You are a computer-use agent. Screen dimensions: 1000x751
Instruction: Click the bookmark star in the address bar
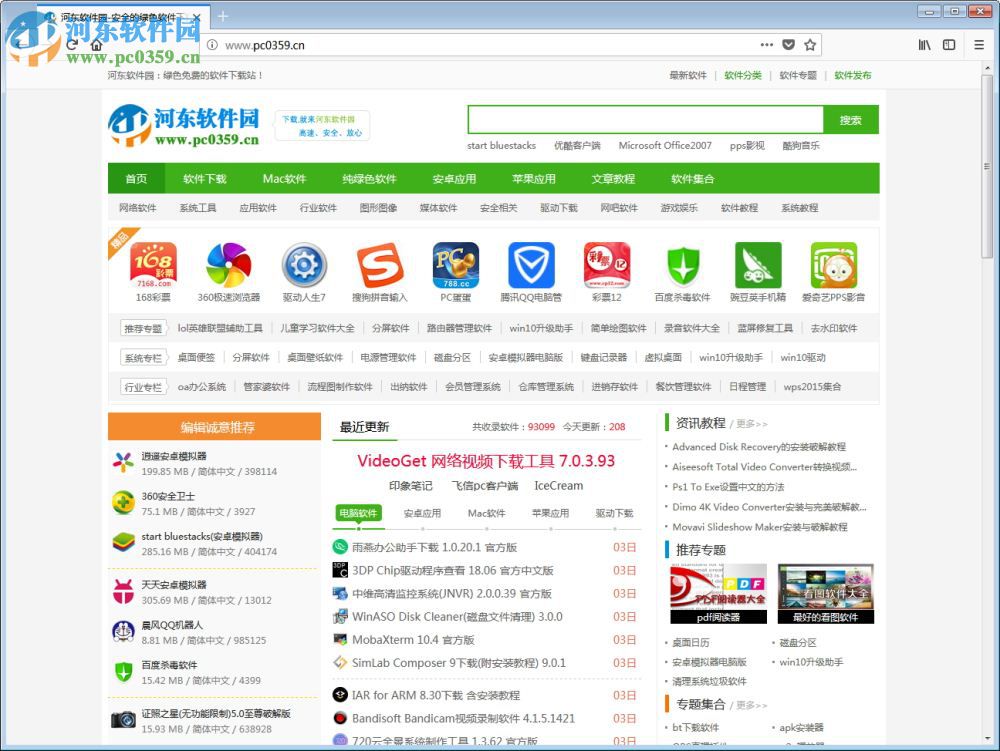coord(810,45)
